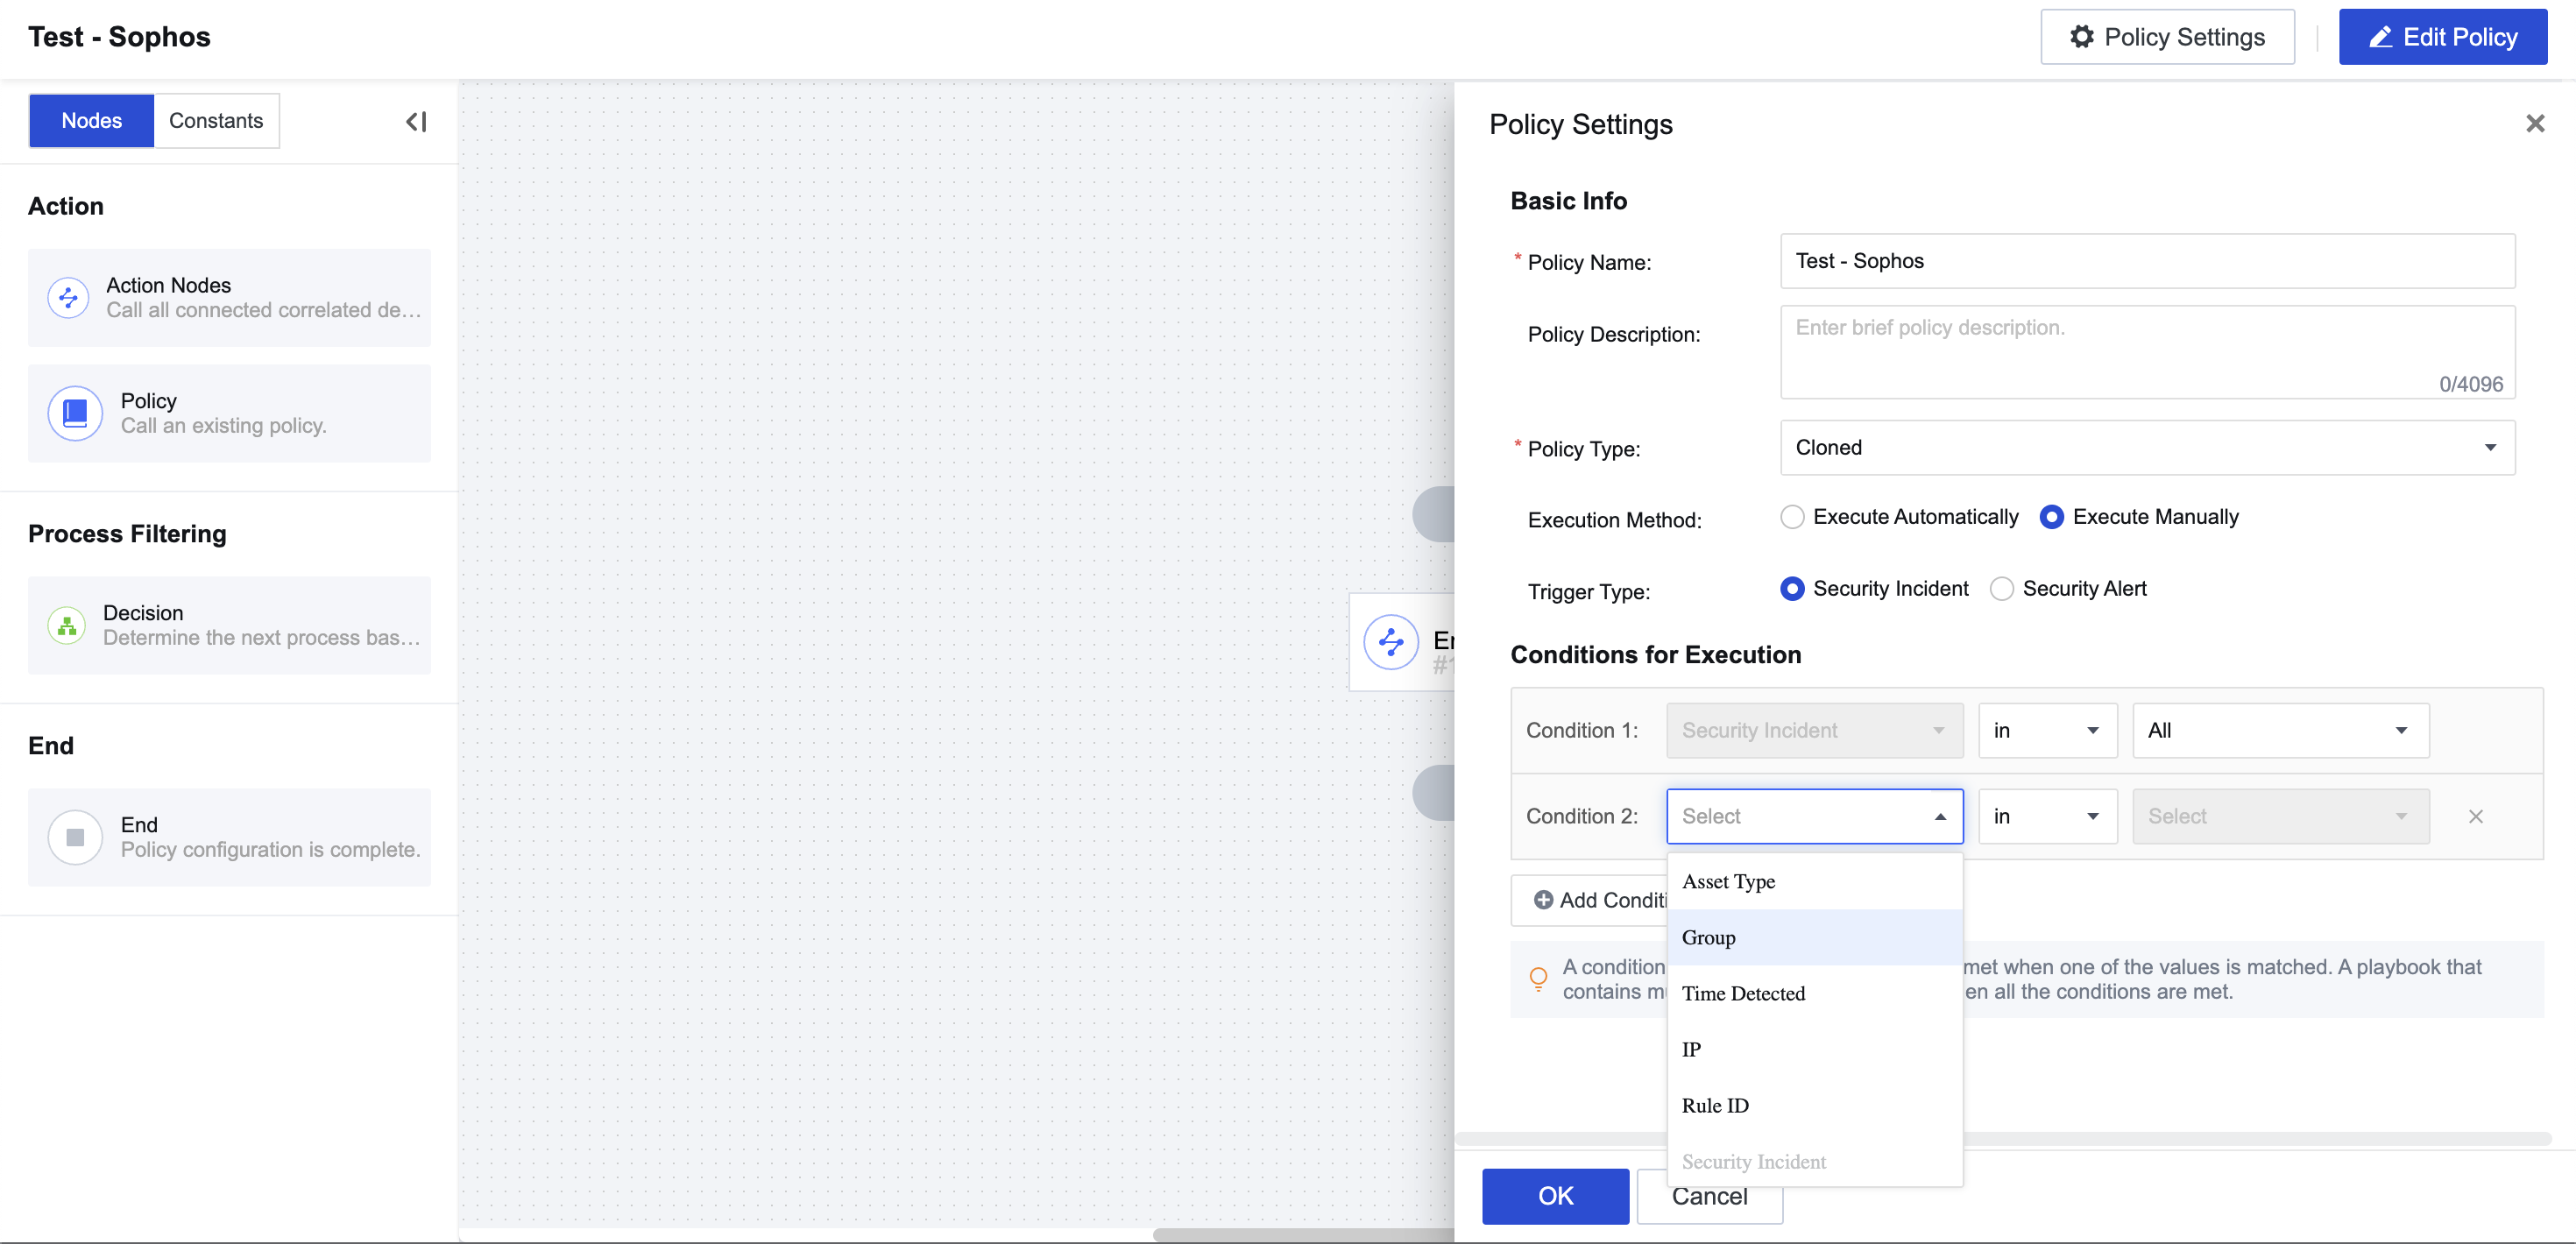Click the Policy Name input field
Viewport: 2576px width, 1244px height.
[2147, 261]
